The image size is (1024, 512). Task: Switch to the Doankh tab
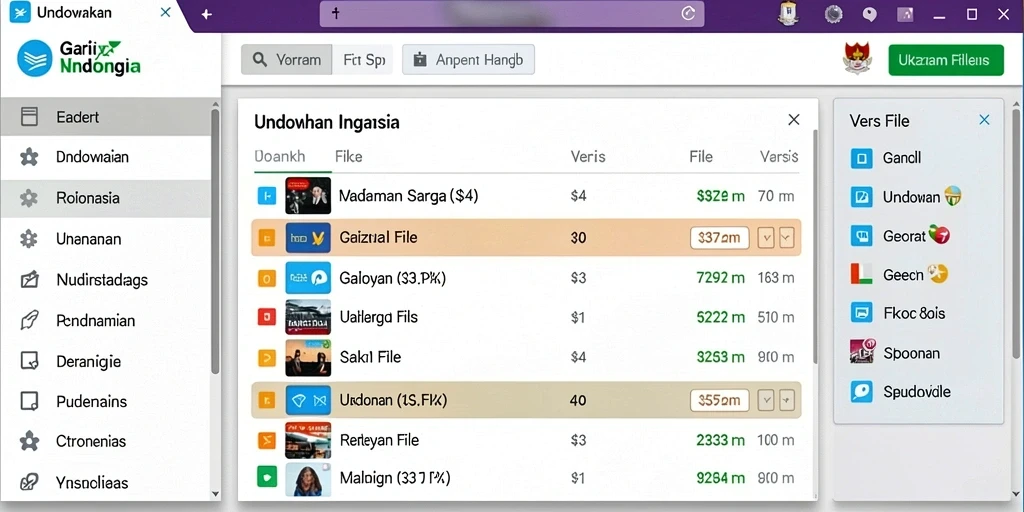[280, 157]
